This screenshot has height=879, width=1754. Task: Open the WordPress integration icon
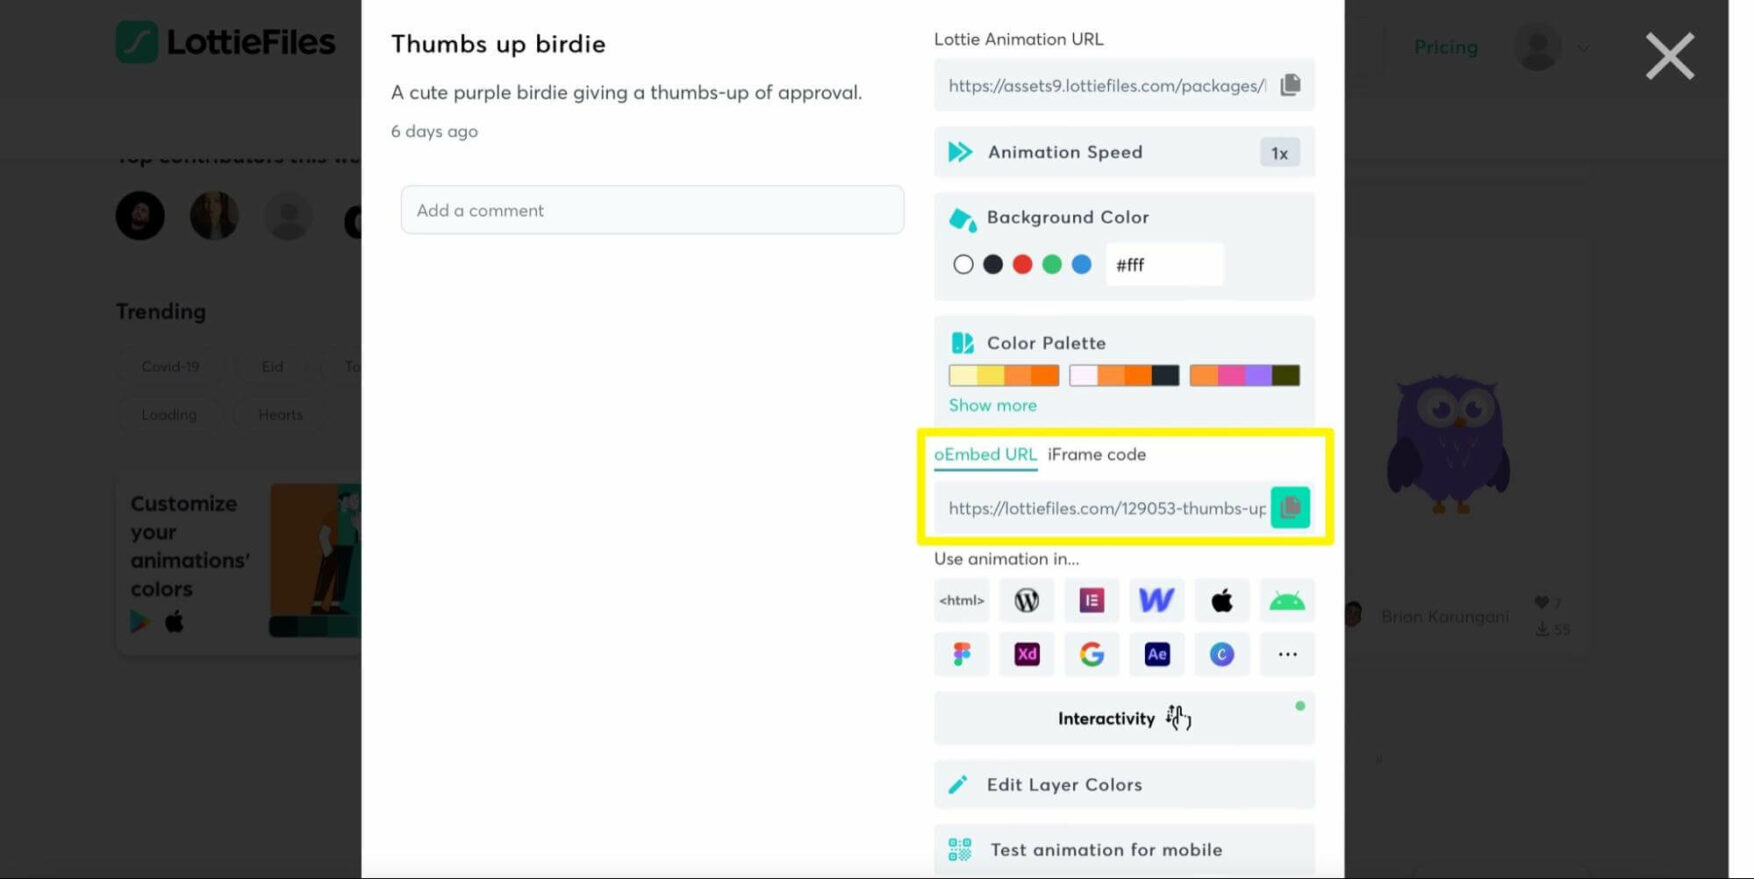click(x=1026, y=600)
